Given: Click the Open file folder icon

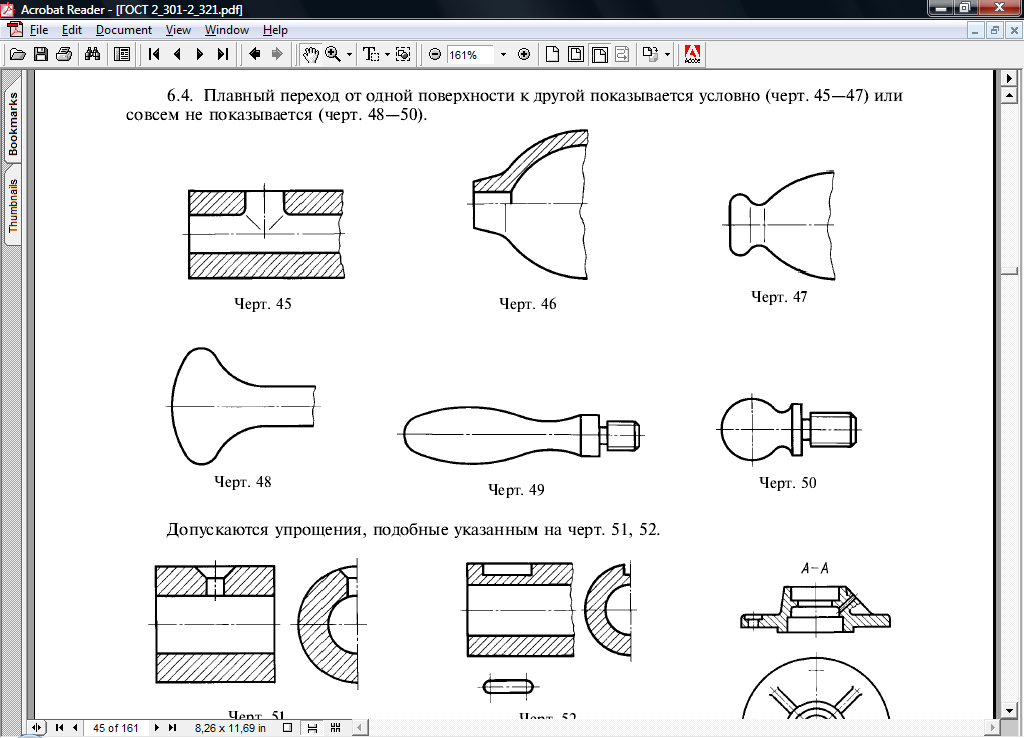Looking at the screenshot, I should tap(18, 54).
